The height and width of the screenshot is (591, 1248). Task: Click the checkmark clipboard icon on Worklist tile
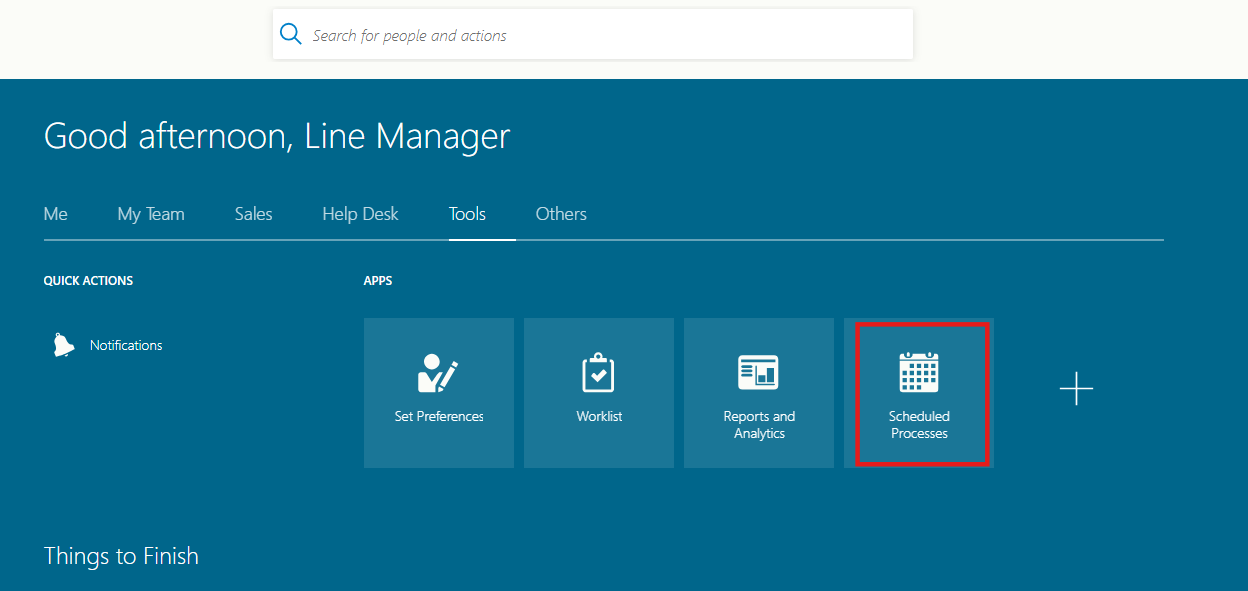pyautogui.click(x=598, y=371)
